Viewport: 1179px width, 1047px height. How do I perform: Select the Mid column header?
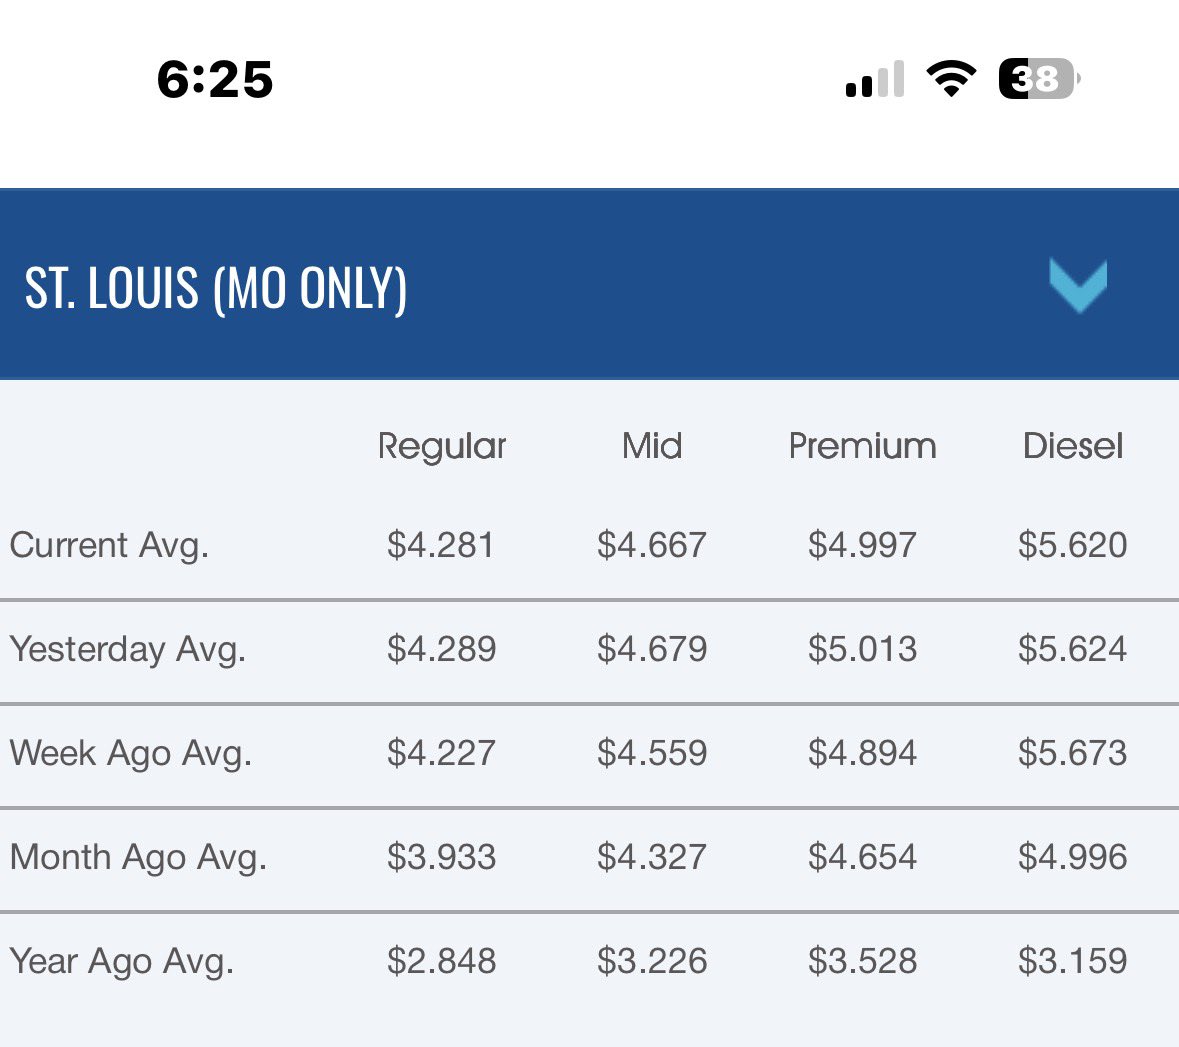coord(652,445)
